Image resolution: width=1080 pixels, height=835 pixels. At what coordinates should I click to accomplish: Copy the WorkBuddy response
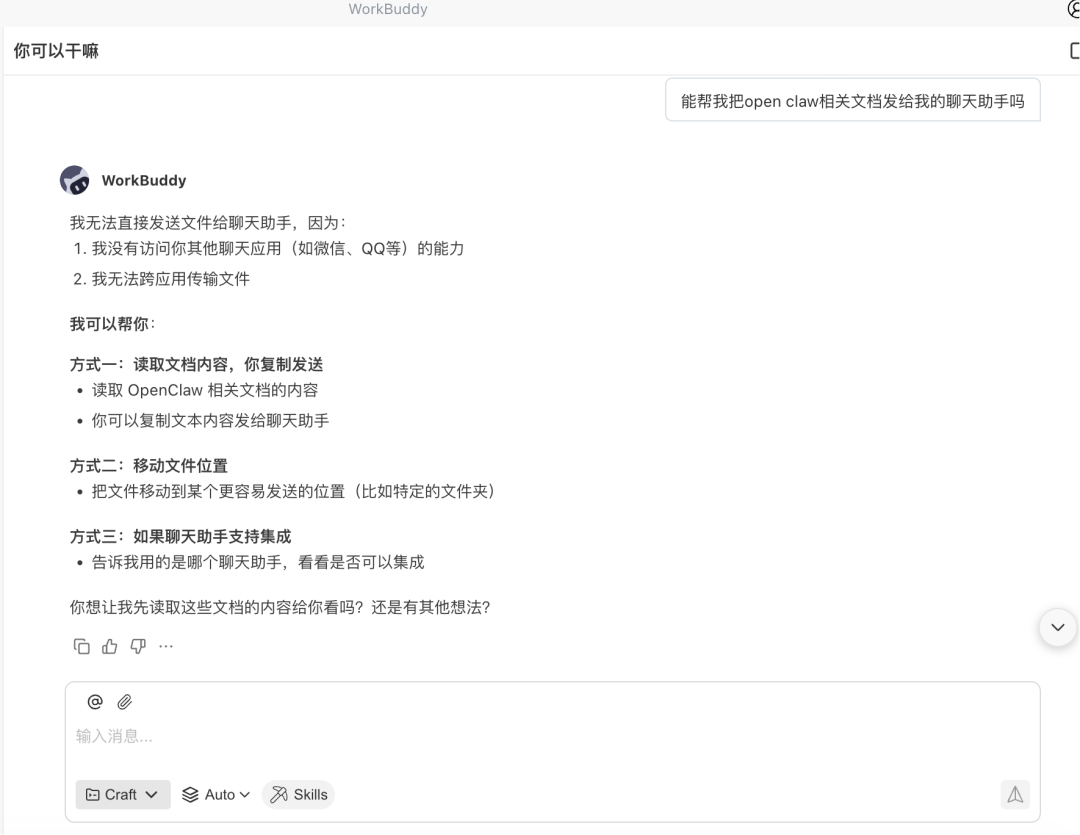point(82,646)
